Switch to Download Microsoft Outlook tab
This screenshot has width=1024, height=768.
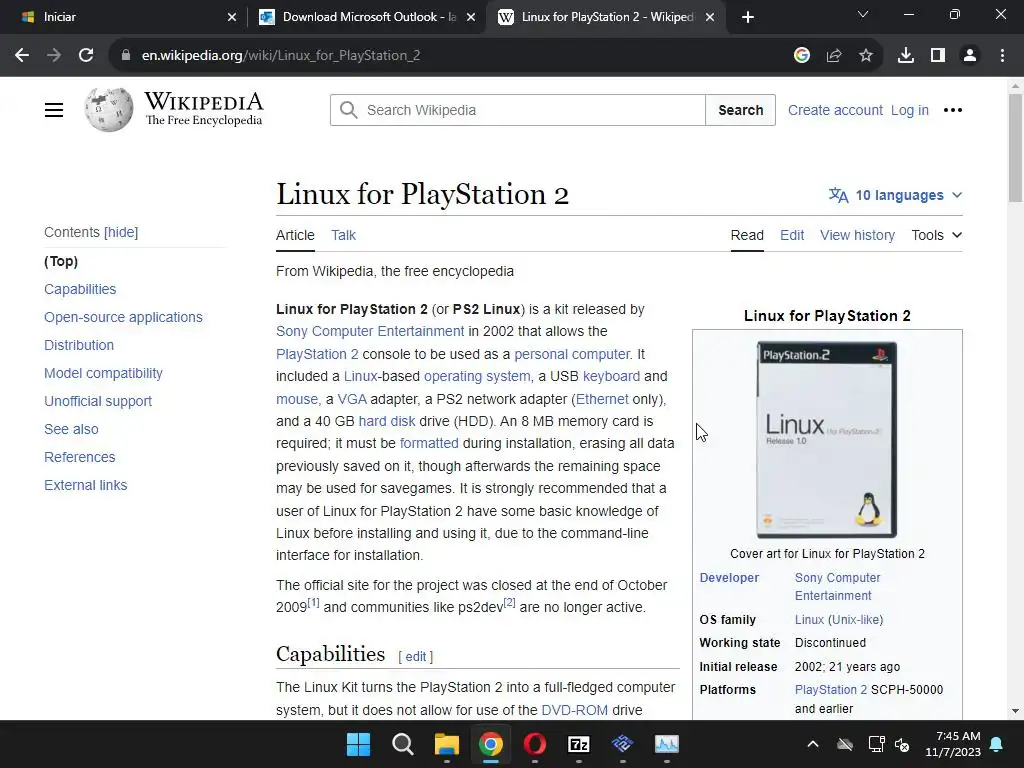point(368,17)
